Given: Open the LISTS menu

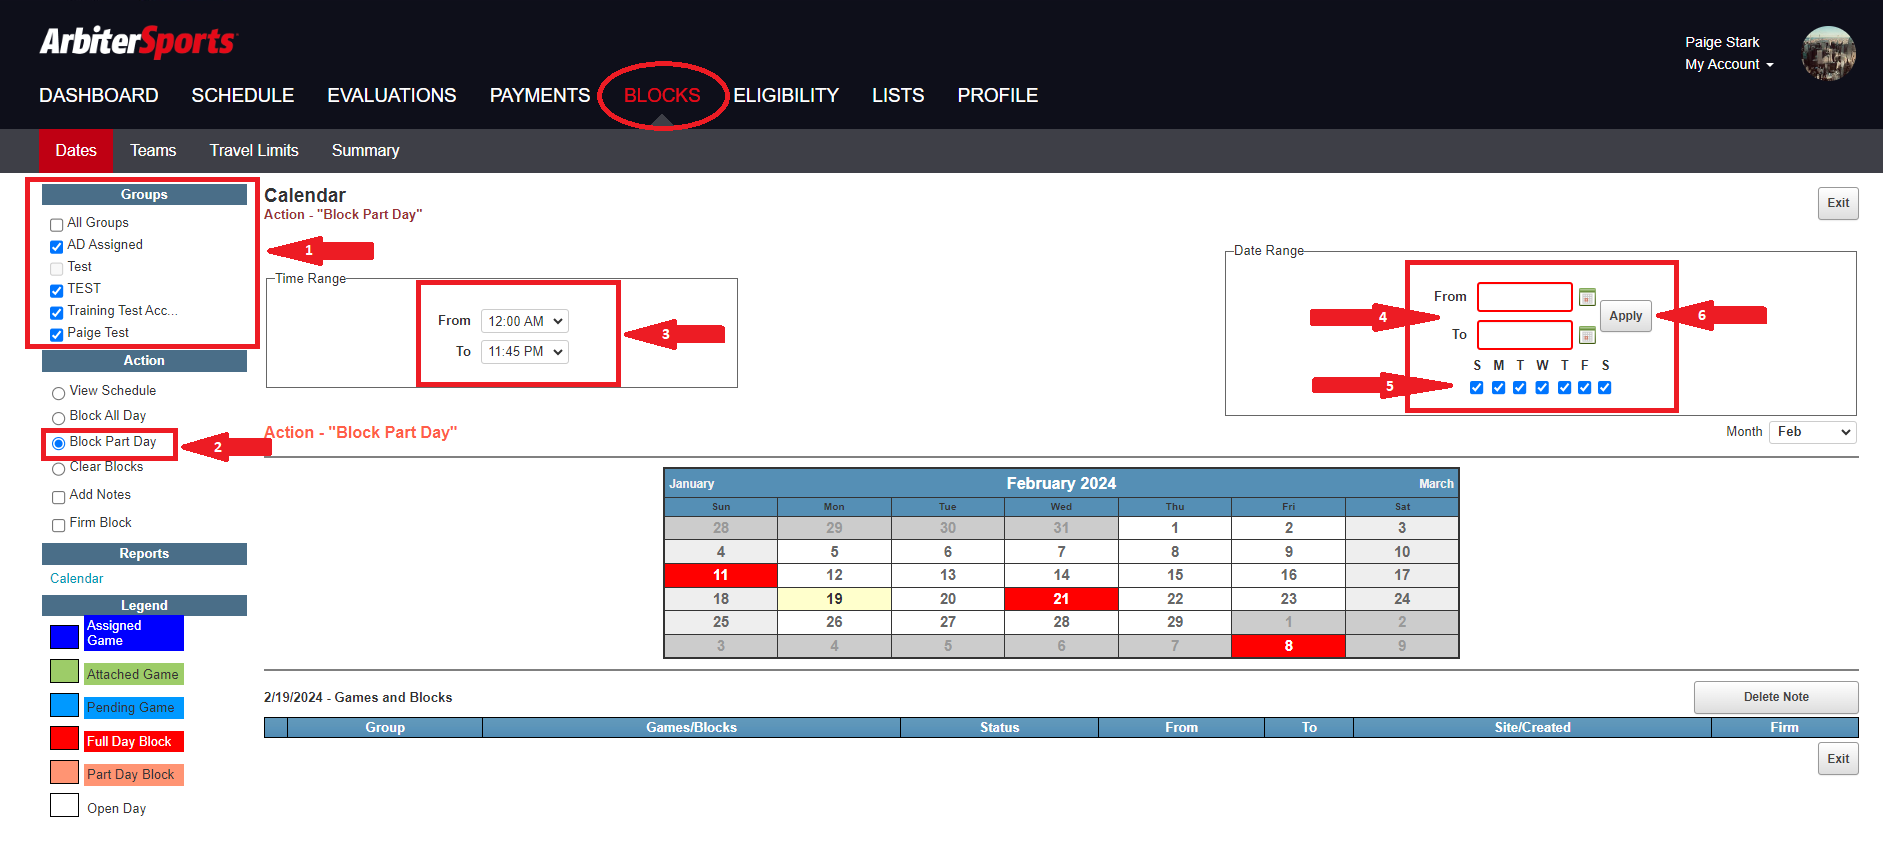Looking at the screenshot, I should [x=898, y=95].
